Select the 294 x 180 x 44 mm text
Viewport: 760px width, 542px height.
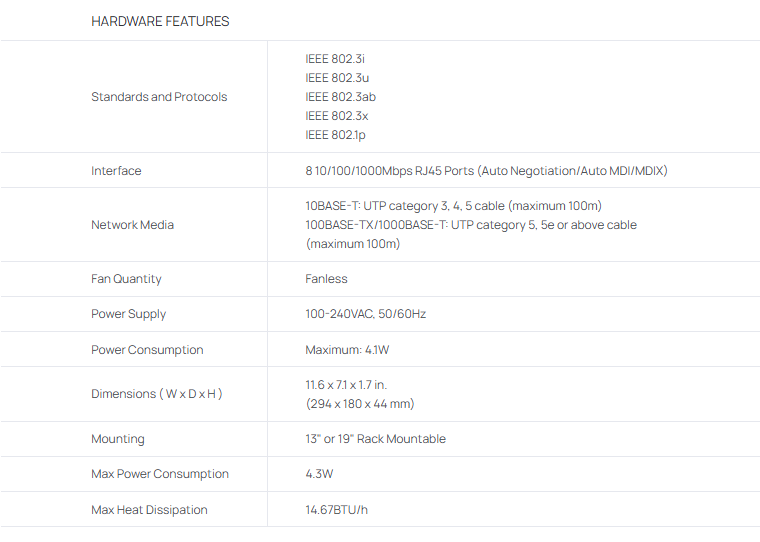(359, 404)
